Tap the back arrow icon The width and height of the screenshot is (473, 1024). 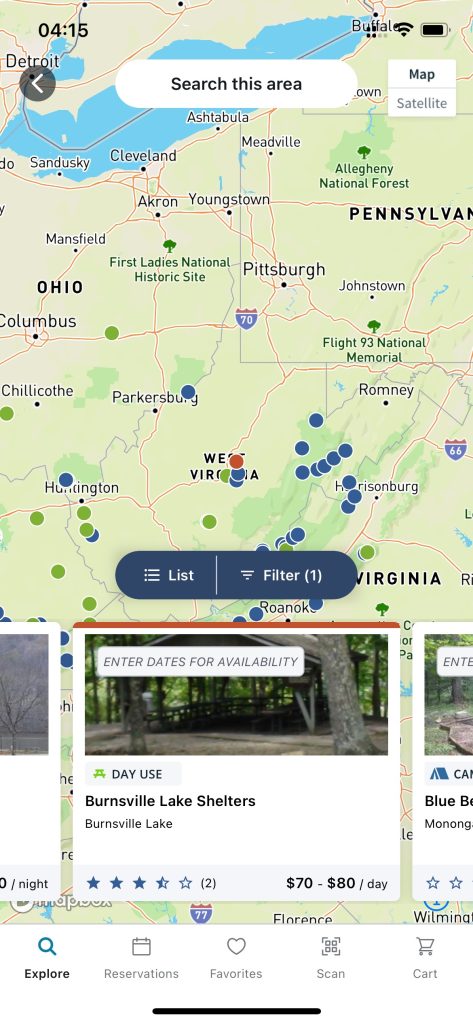(x=37, y=84)
